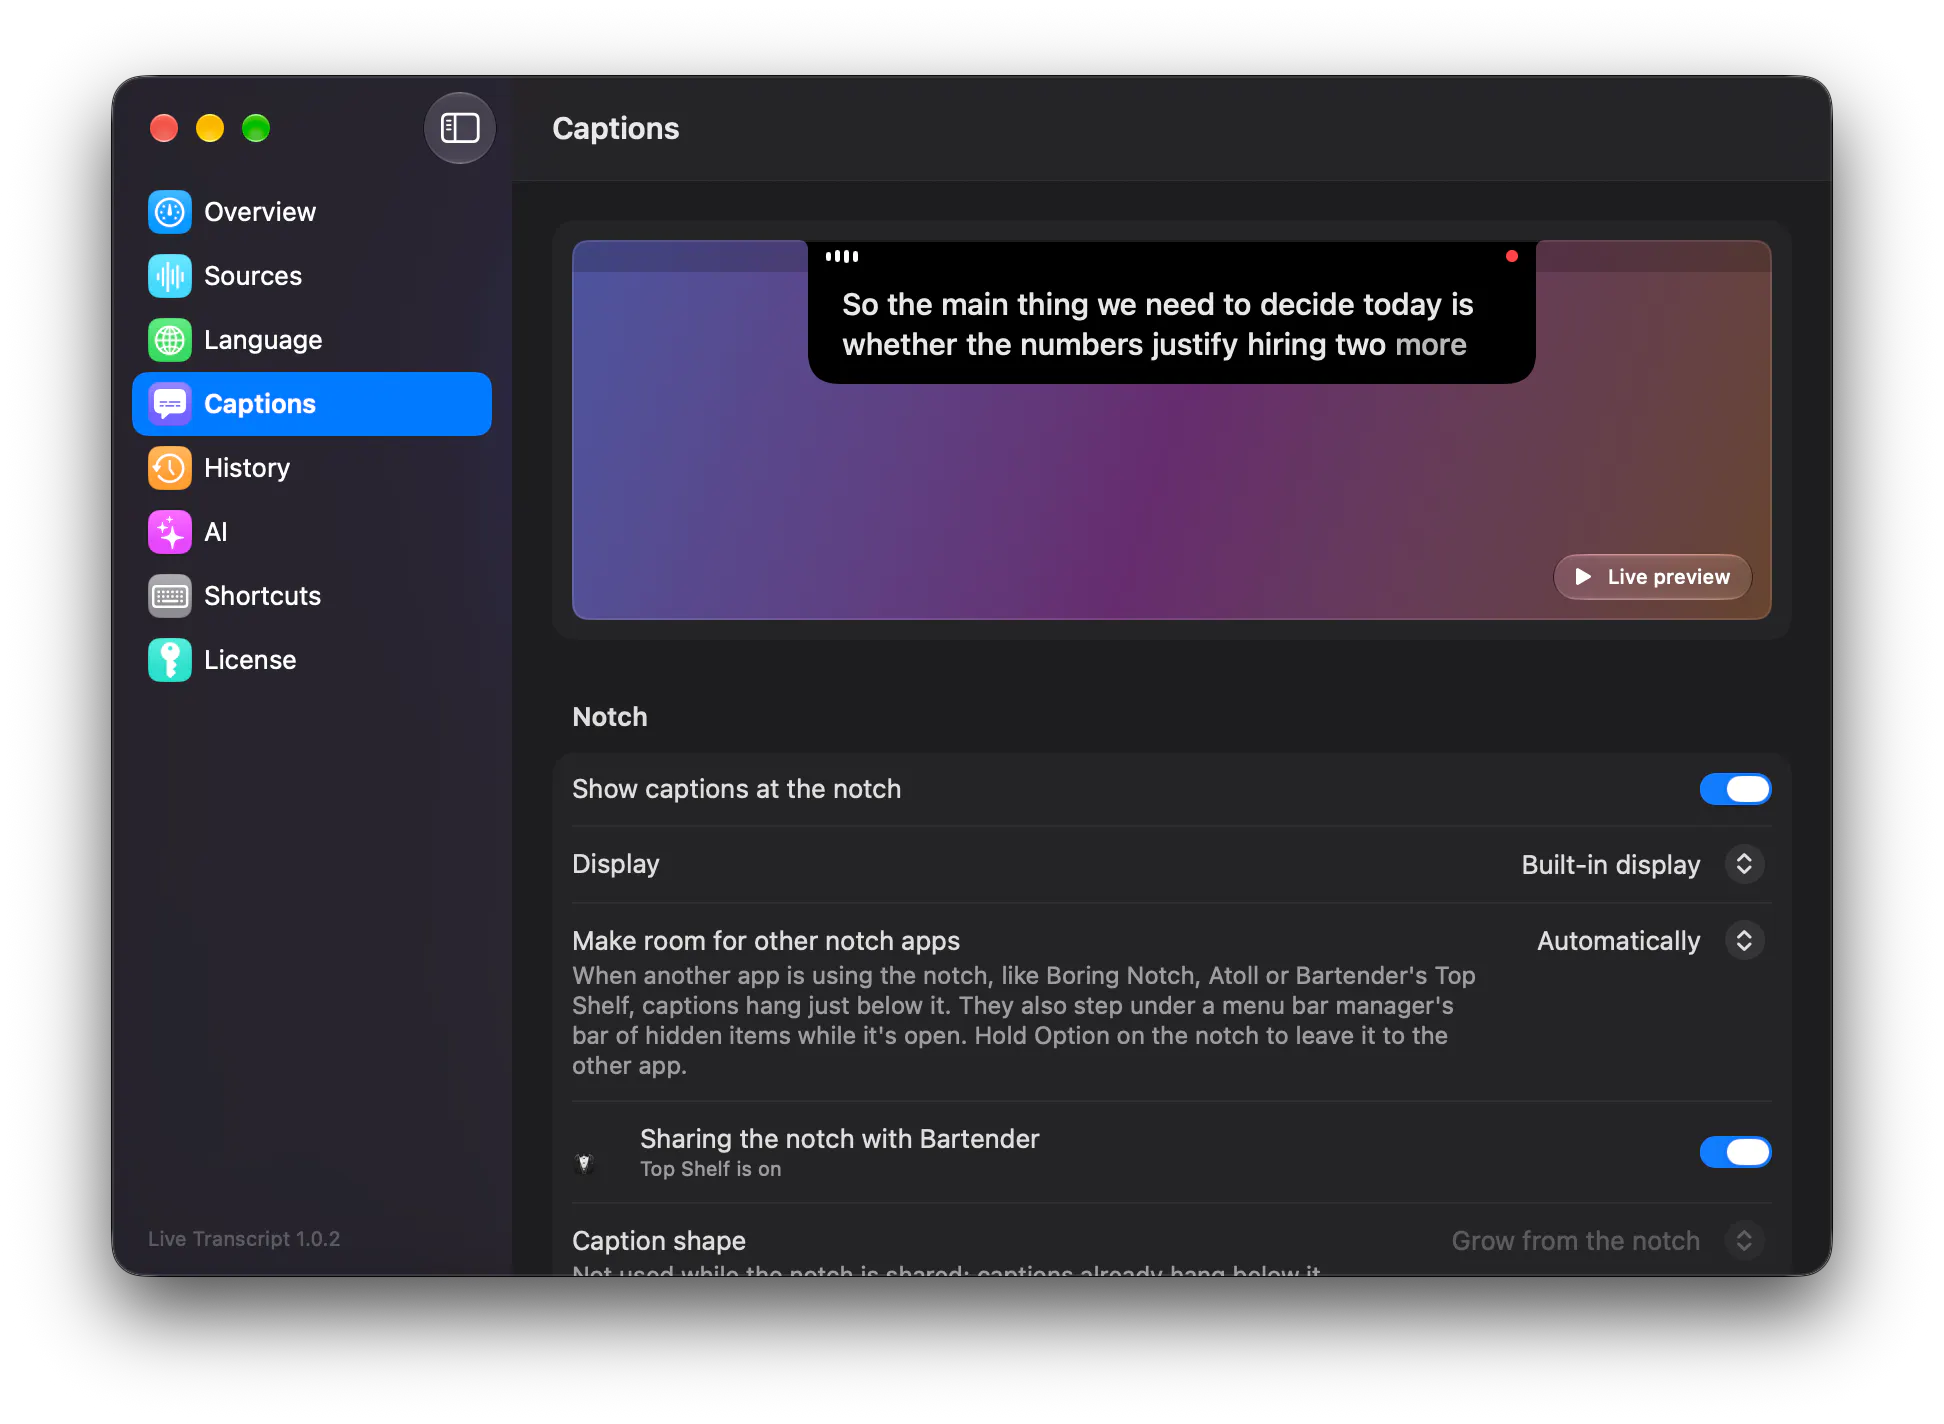Image resolution: width=1944 pixels, height=1424 pixels.
Task: Turn off Show captions at the notch
Action: (1735, 789)
